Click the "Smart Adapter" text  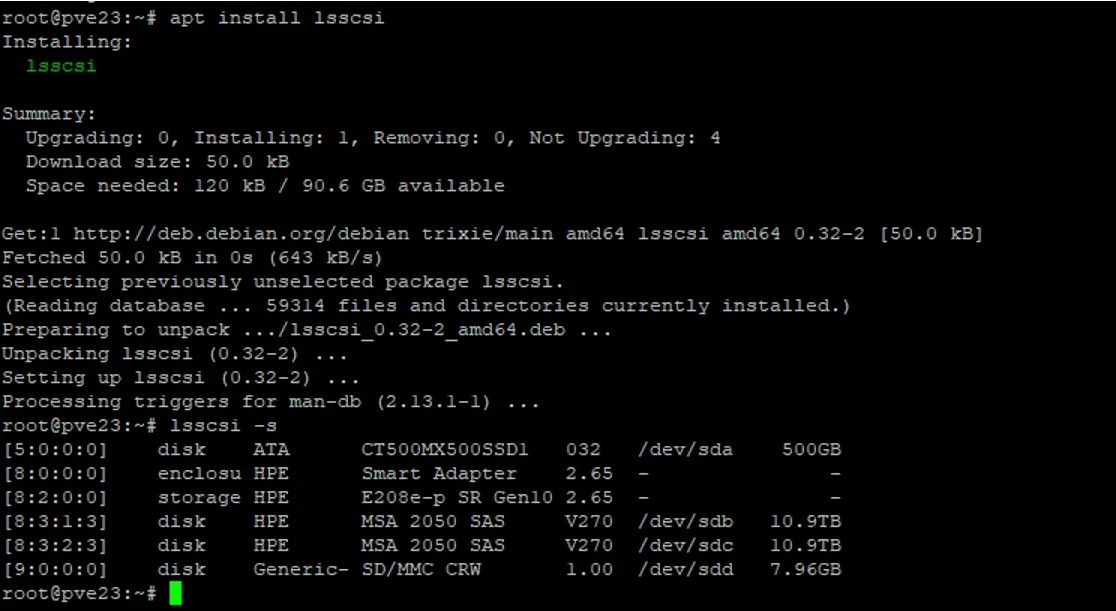click(439, 474)
